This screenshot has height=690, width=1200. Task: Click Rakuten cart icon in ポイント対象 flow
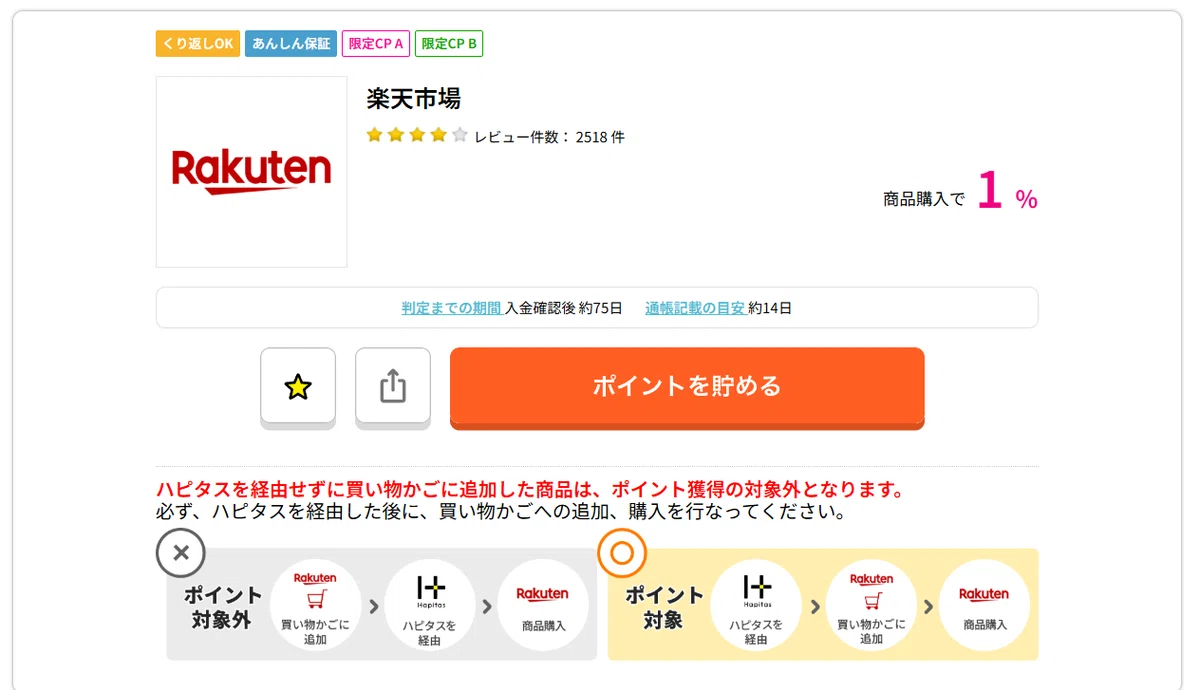tap(872, 605)
